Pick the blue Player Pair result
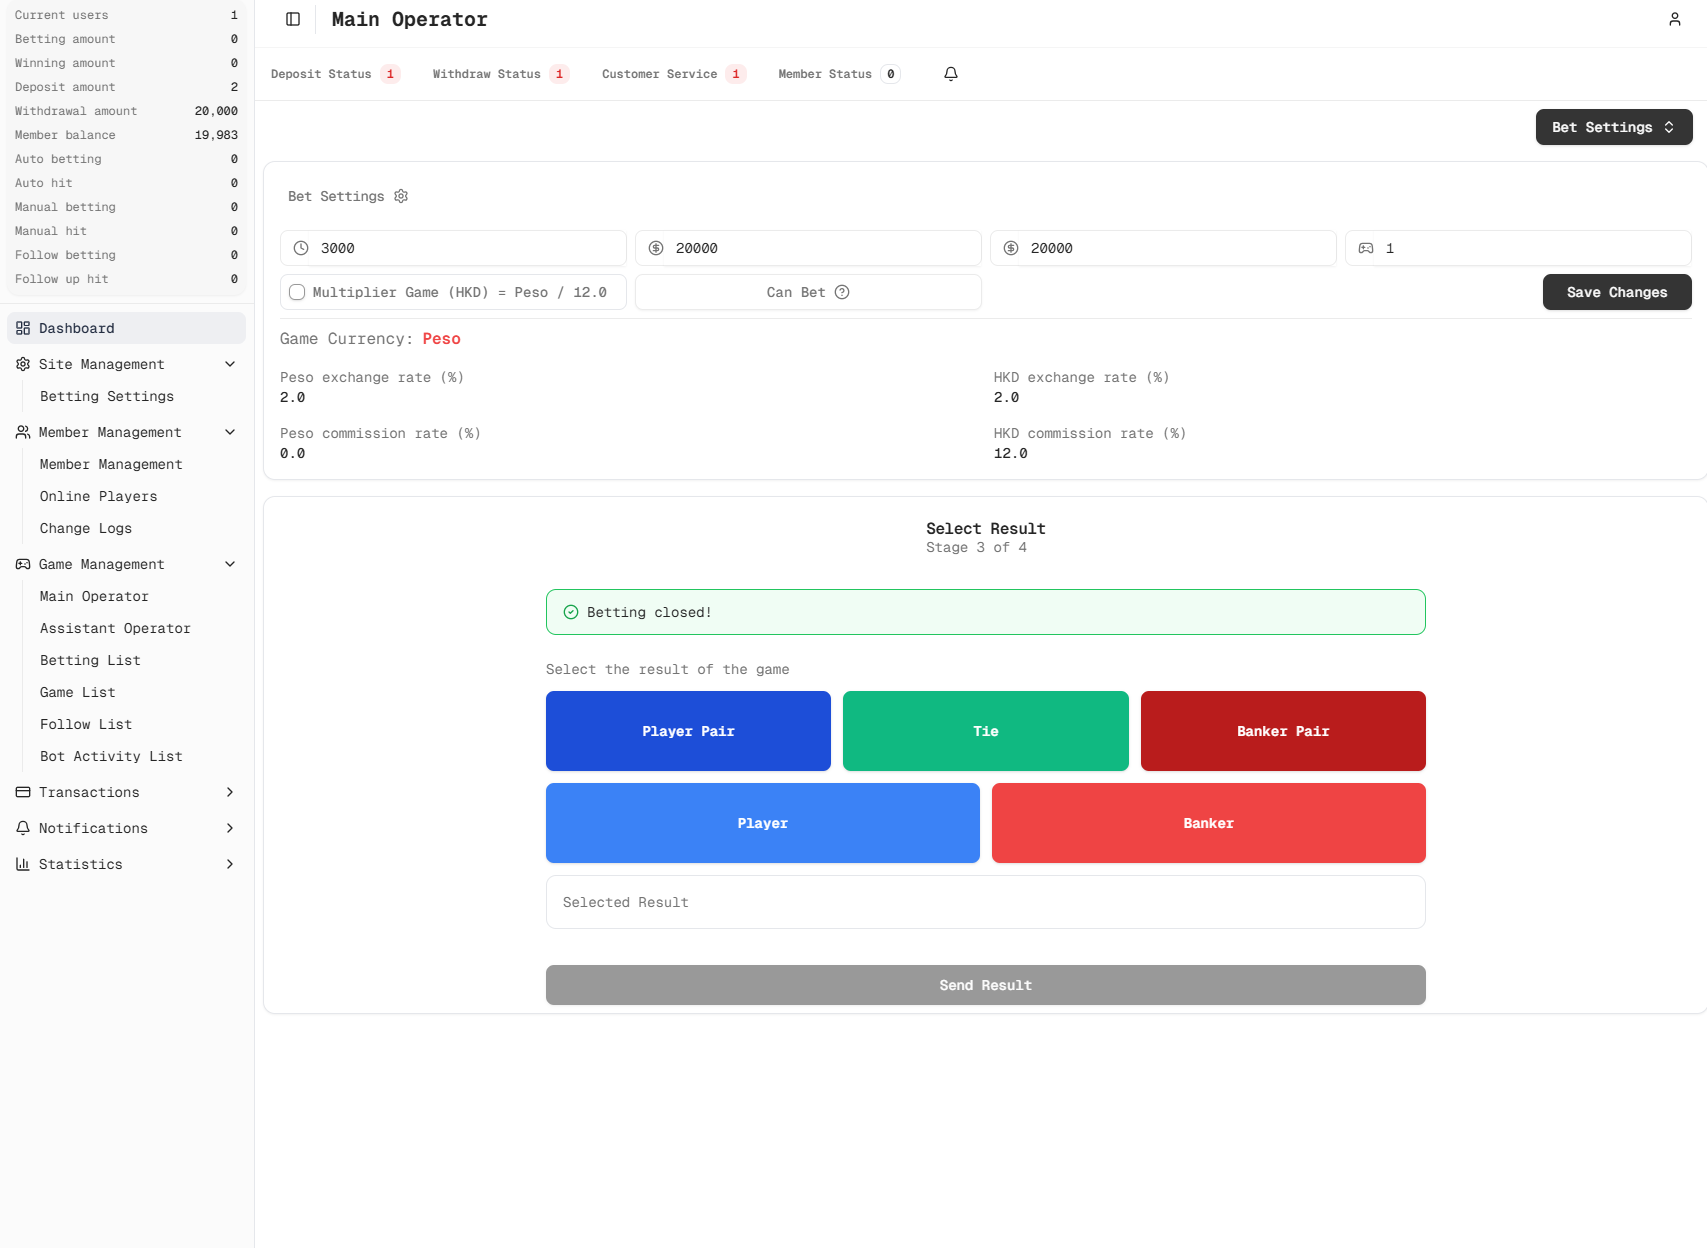The width and height of the screenshot is (1707, 1248). (x=688, y=731)
